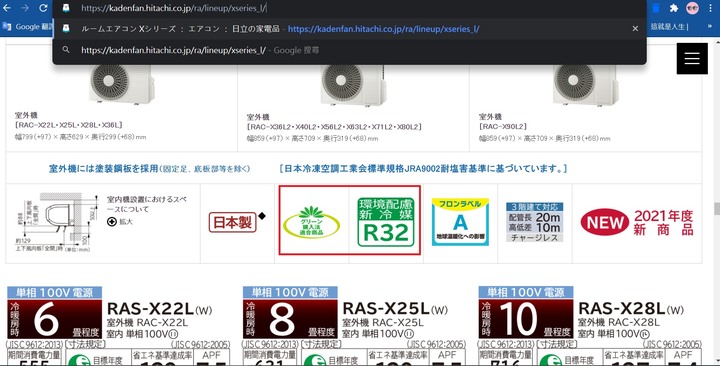720x366 pixels.
Task: Remove the history suggestion with the X
Action: pyautogui.click(x=635, y=28)
